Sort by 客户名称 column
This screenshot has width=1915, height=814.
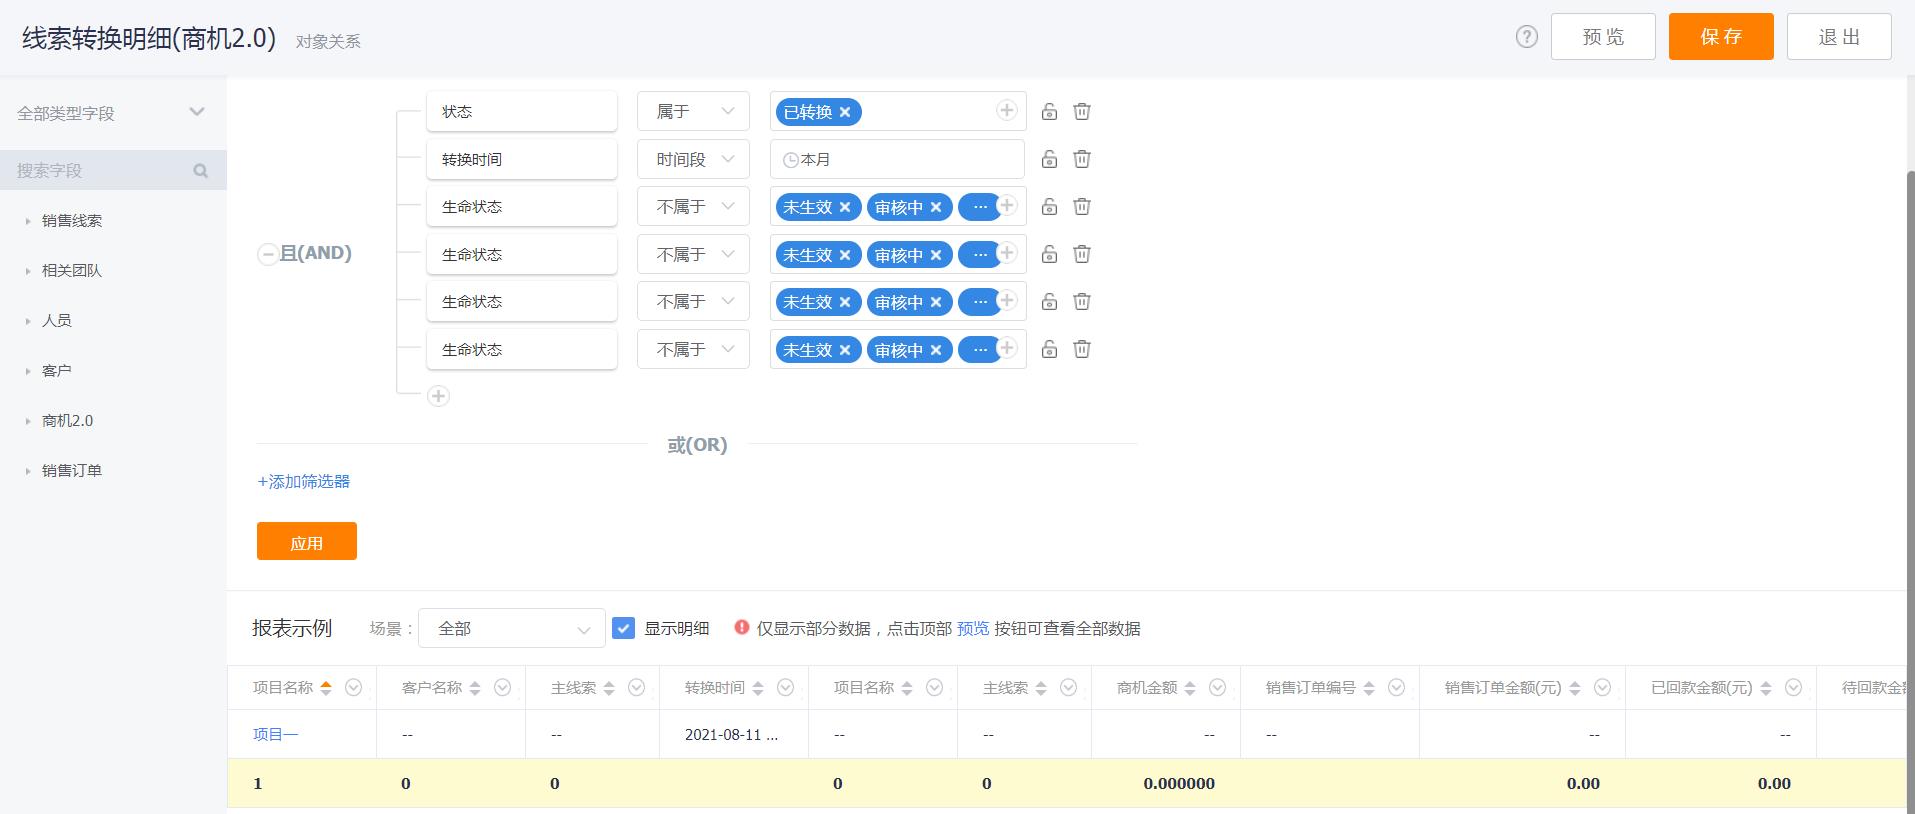click(x=475, y=688)
